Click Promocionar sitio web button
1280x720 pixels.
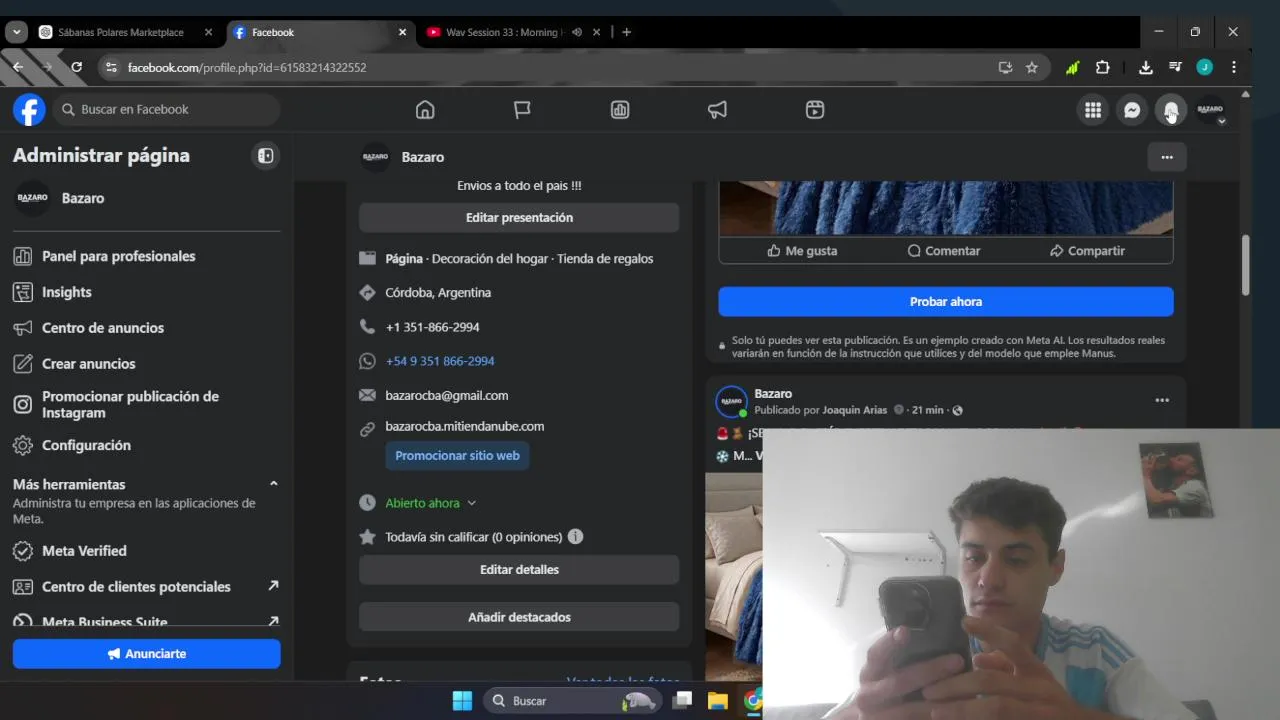[457, 455]
